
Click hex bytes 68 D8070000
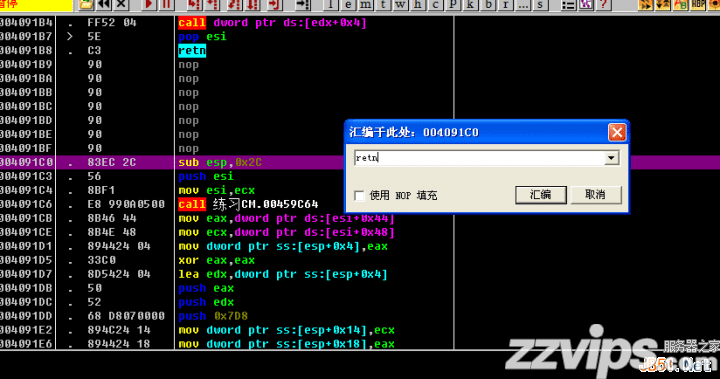click(126, 316)
